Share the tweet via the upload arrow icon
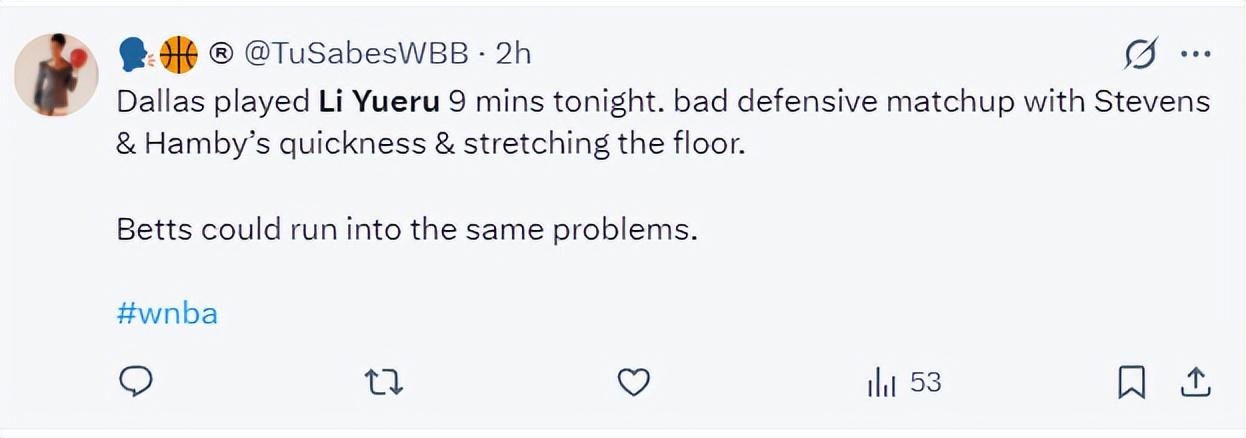 1196,381
